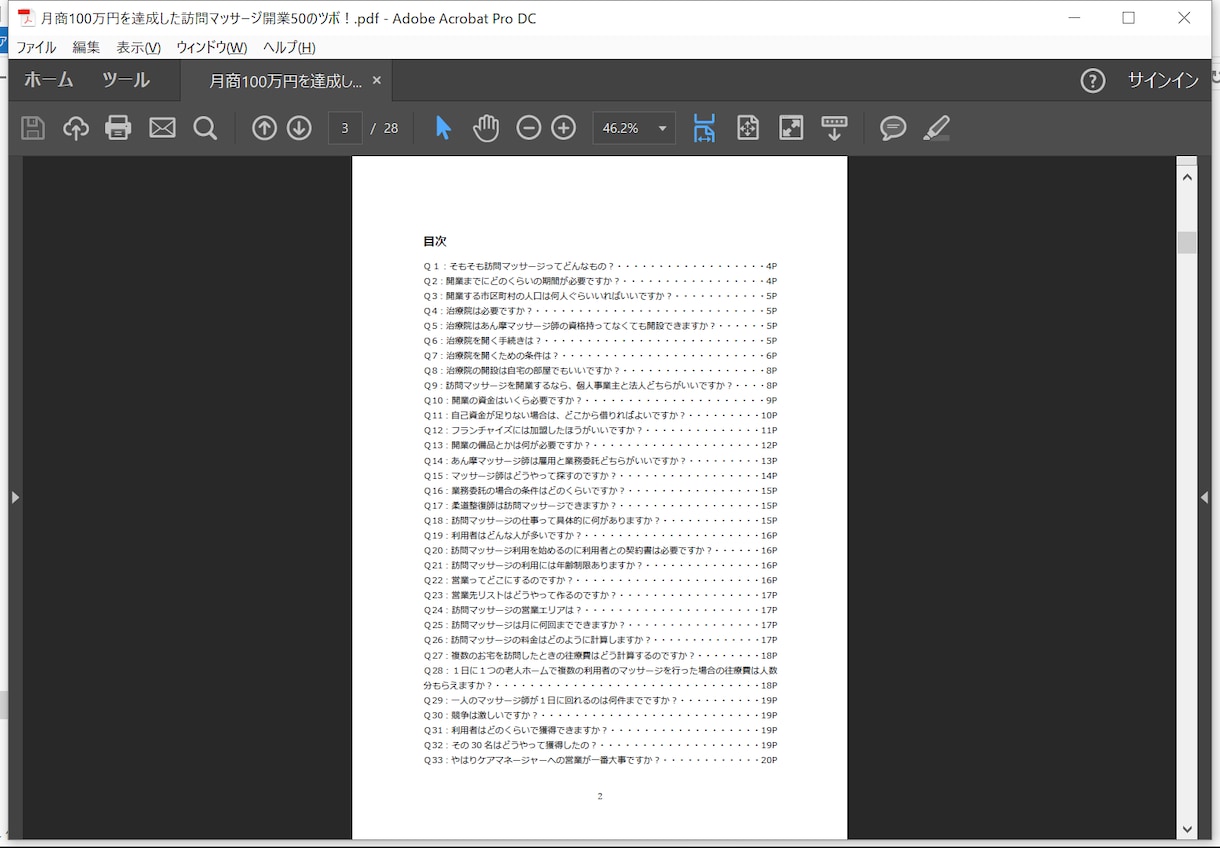
Task: Activate the hand pan tool
Action: 486,128
